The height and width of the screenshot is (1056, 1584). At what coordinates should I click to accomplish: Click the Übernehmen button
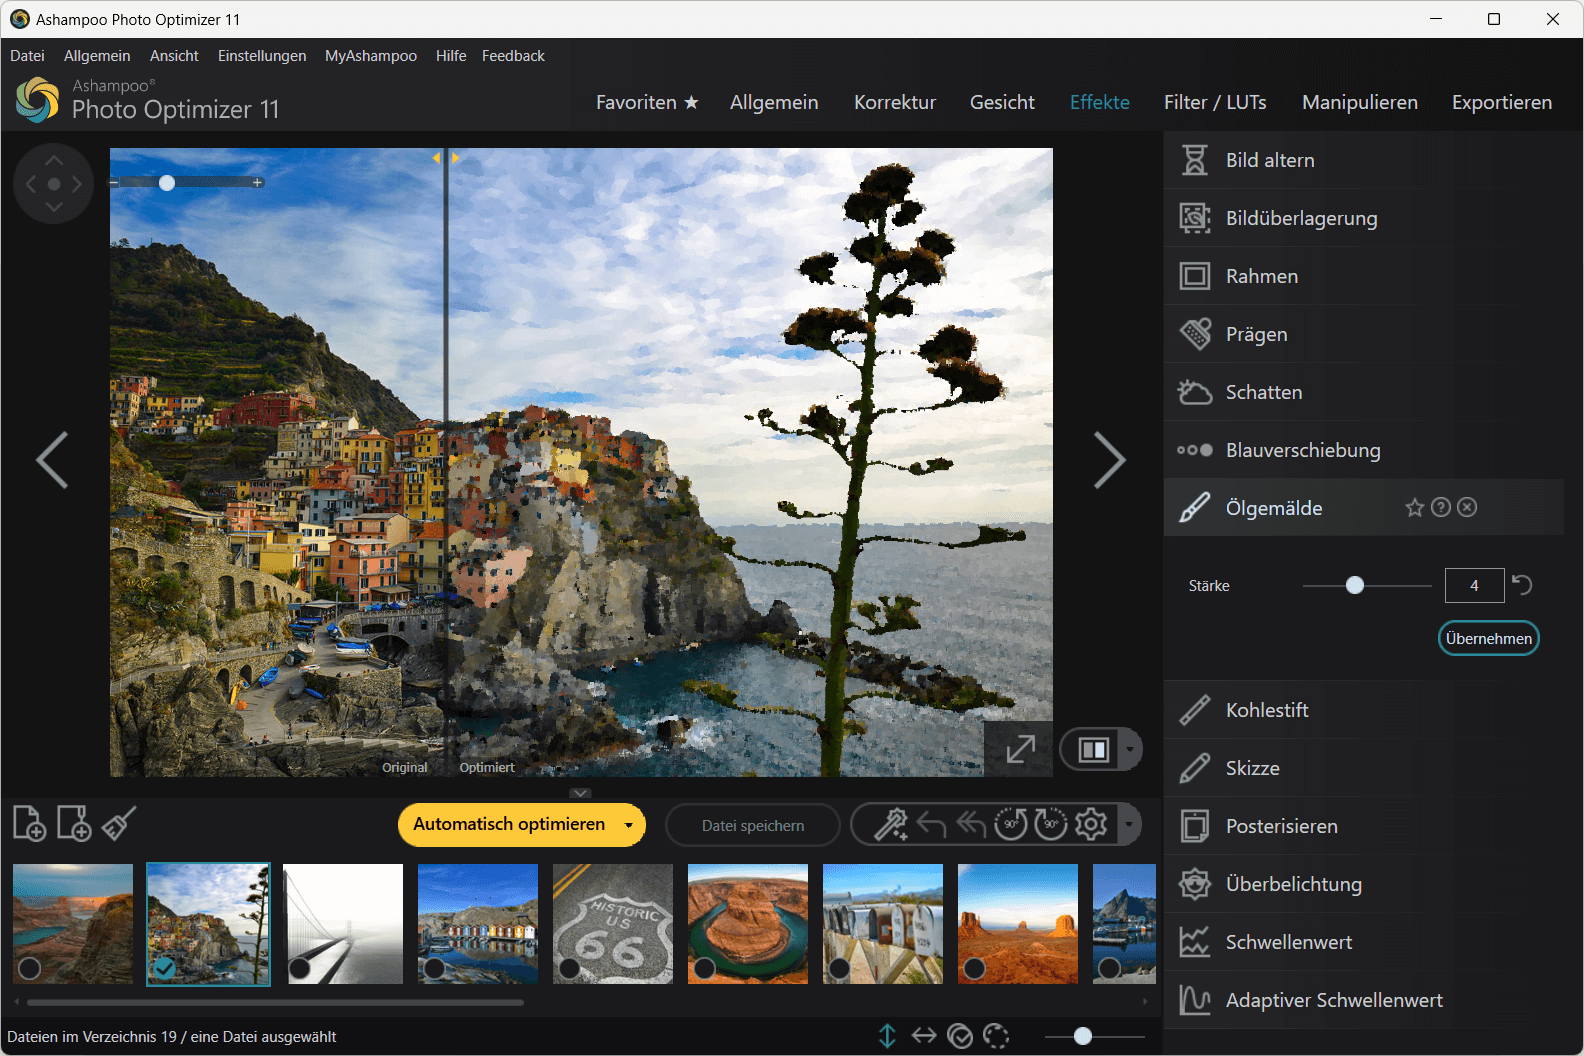[x=1488, y=639]
